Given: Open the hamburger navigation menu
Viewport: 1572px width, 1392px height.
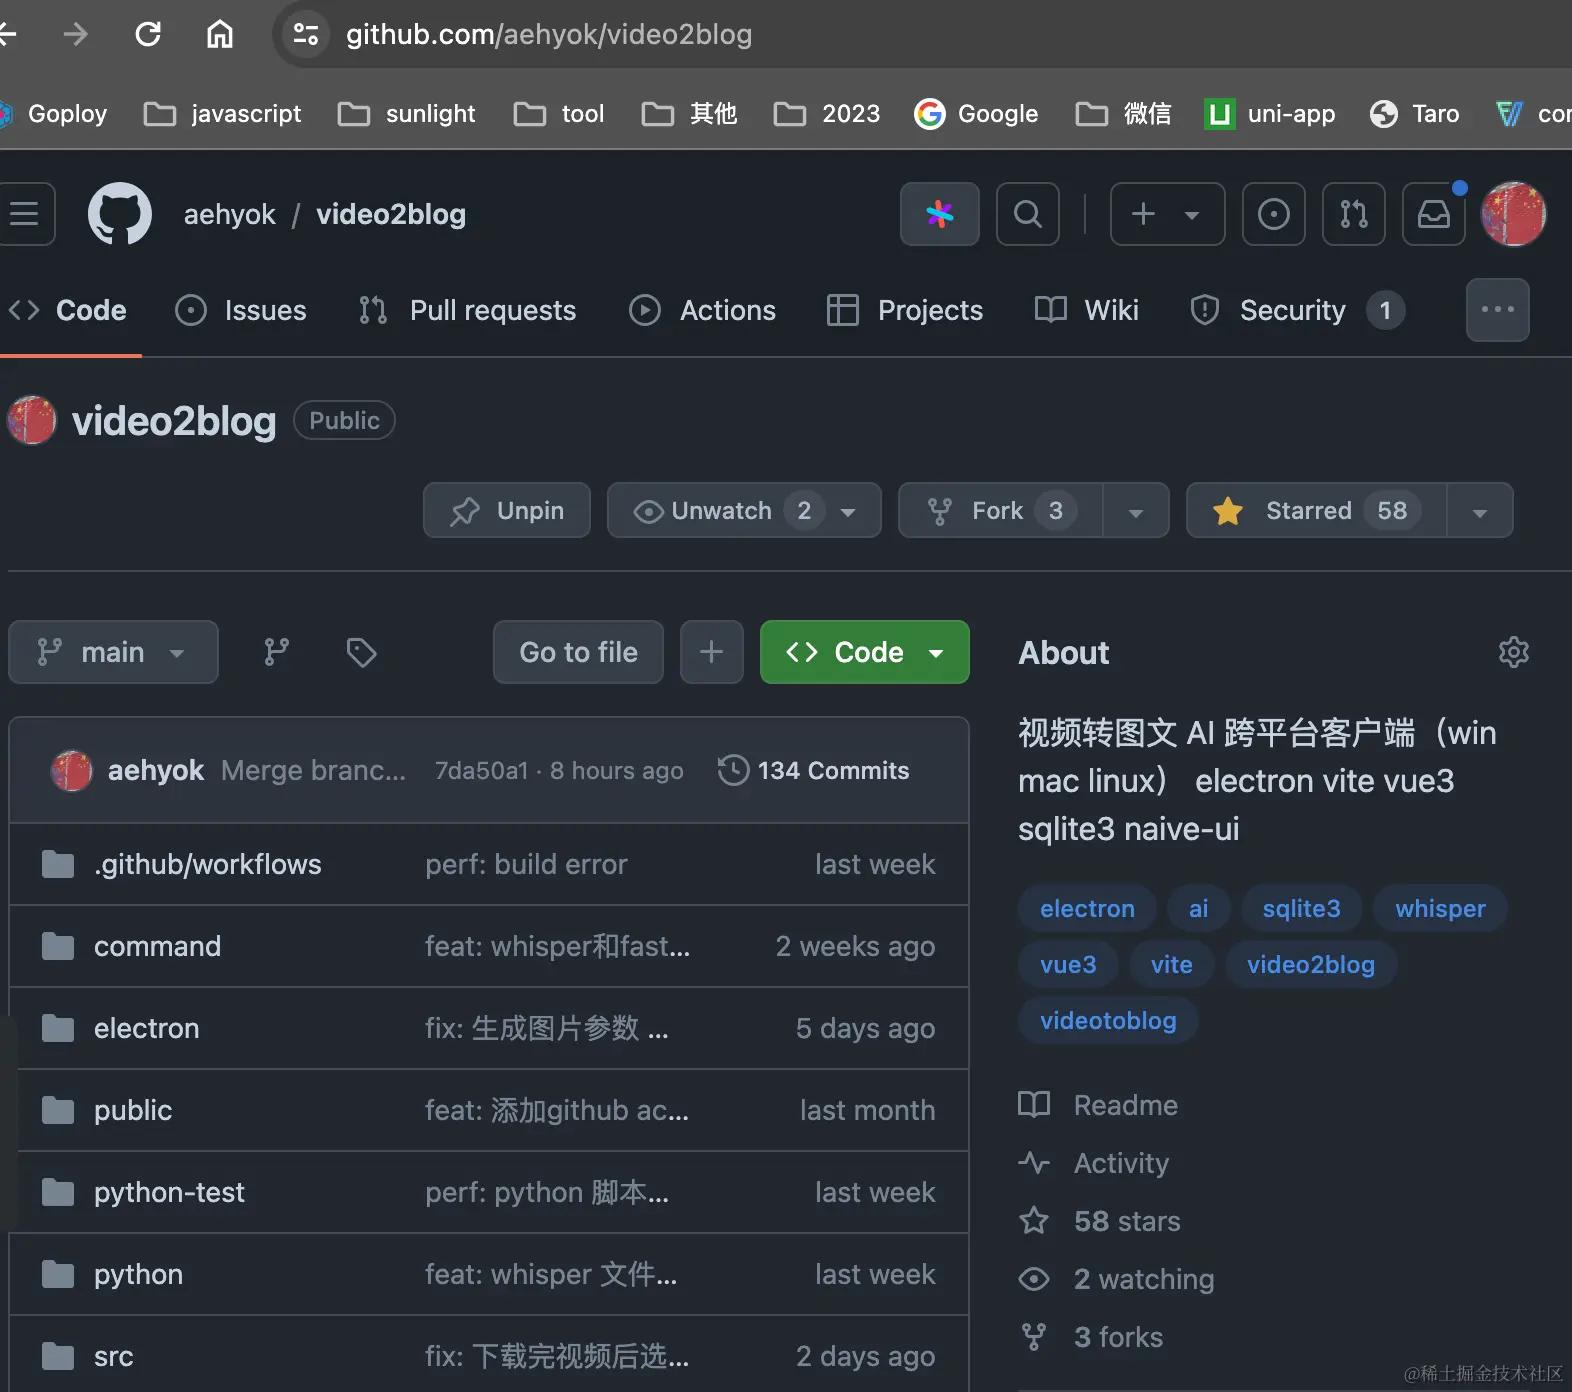Looking at the screenshot, I should click(x=26, y=214).
